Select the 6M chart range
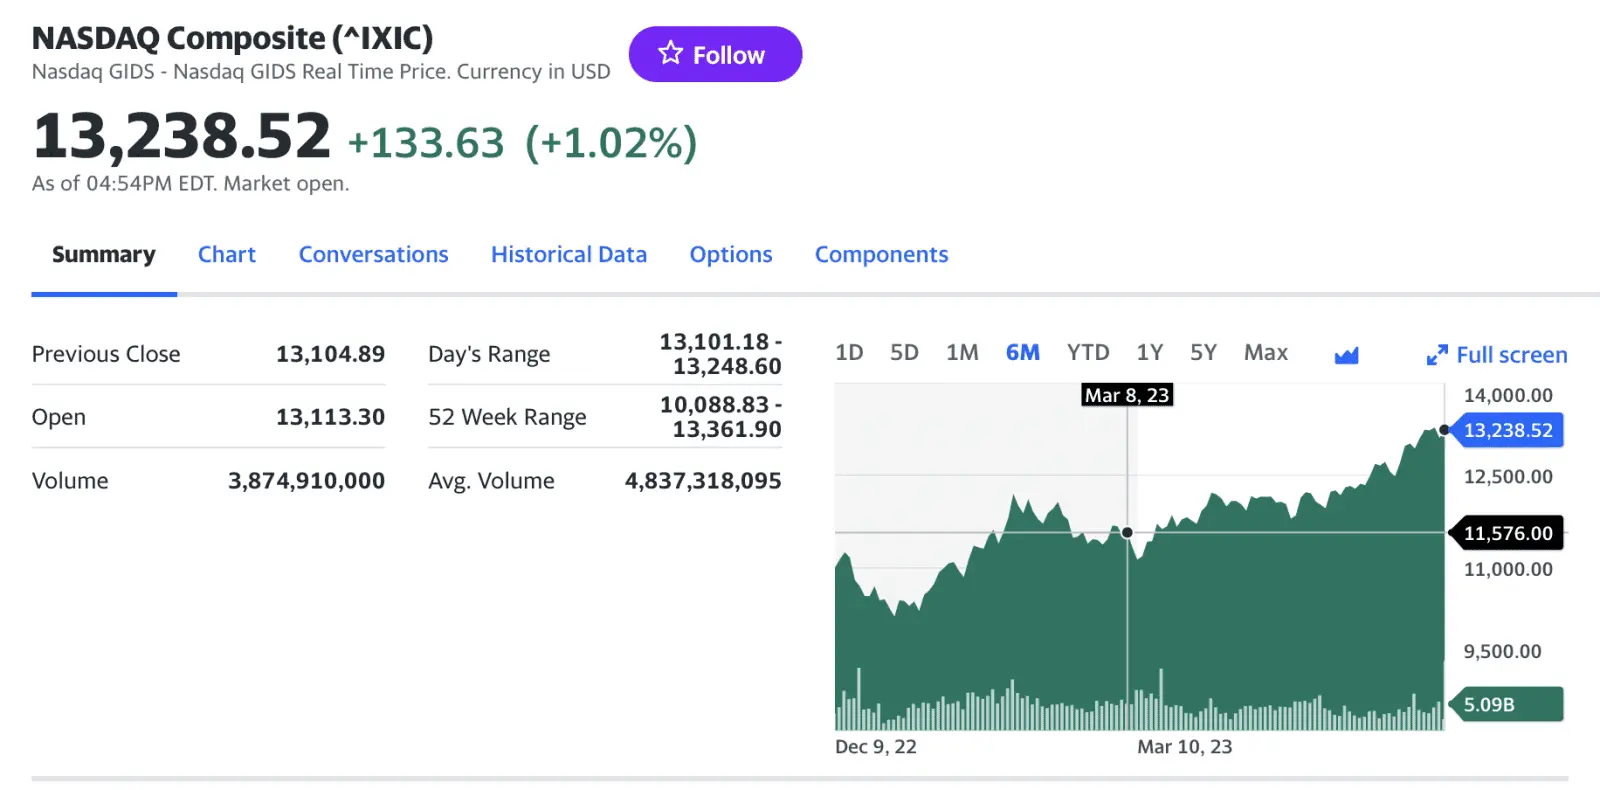Viewport: 1600px width, 790px height. (x=1022, y=353)
